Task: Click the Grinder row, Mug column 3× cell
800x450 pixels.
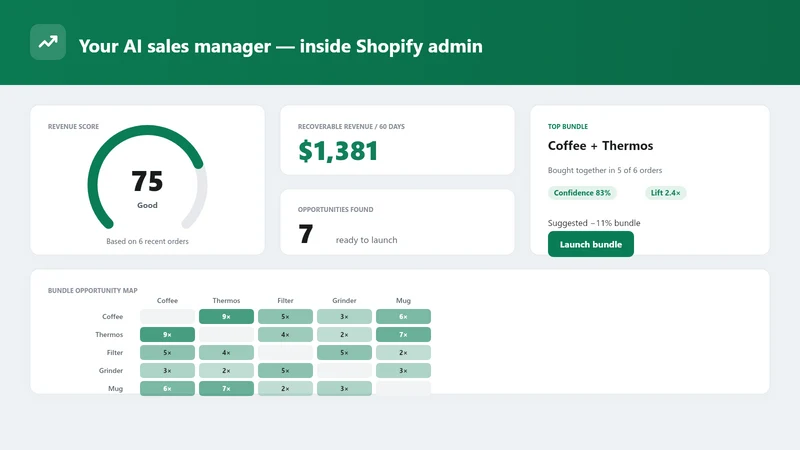Action: click(403, 370)
